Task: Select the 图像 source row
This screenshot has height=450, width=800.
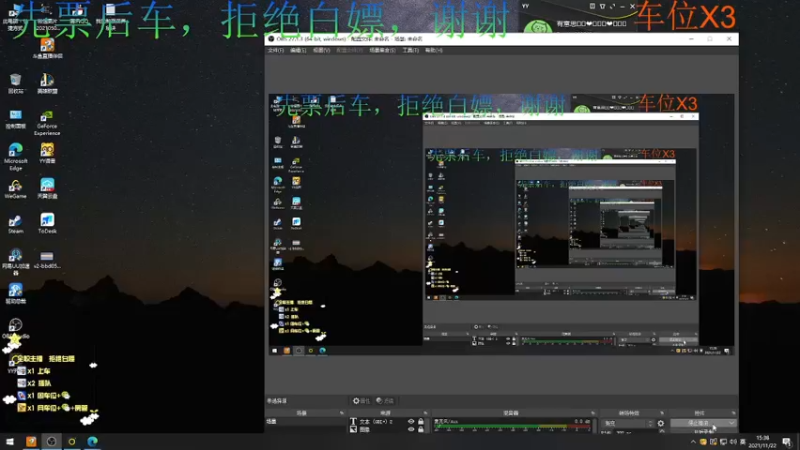Action: tap(388, 429)
